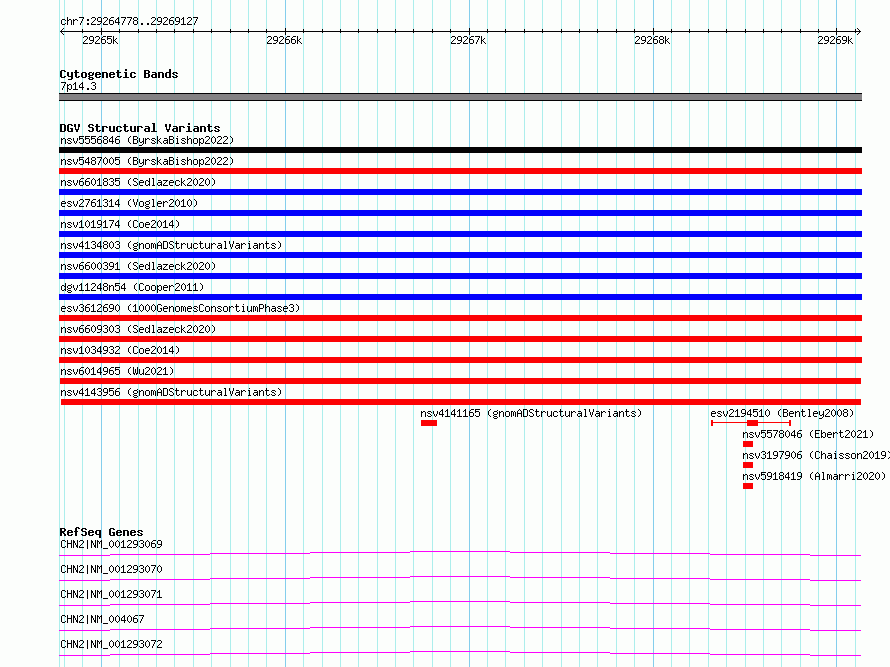Image resolution: width=890 pixels, height=667 pixels.
Task: Click the red nsv4143956 variant bar
Action: tap(461, 402)
